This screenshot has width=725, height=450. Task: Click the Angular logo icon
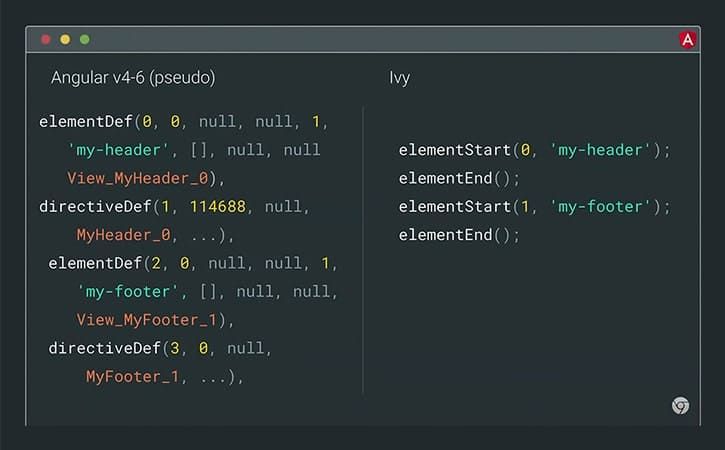[688, 39]
